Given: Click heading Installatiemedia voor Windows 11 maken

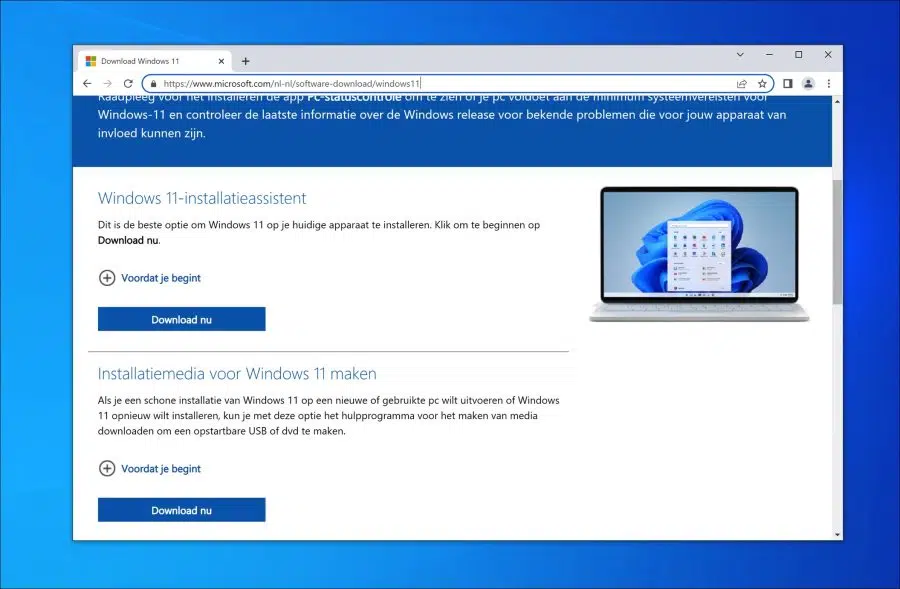Looking at the screenshot, I should [237, 374].
